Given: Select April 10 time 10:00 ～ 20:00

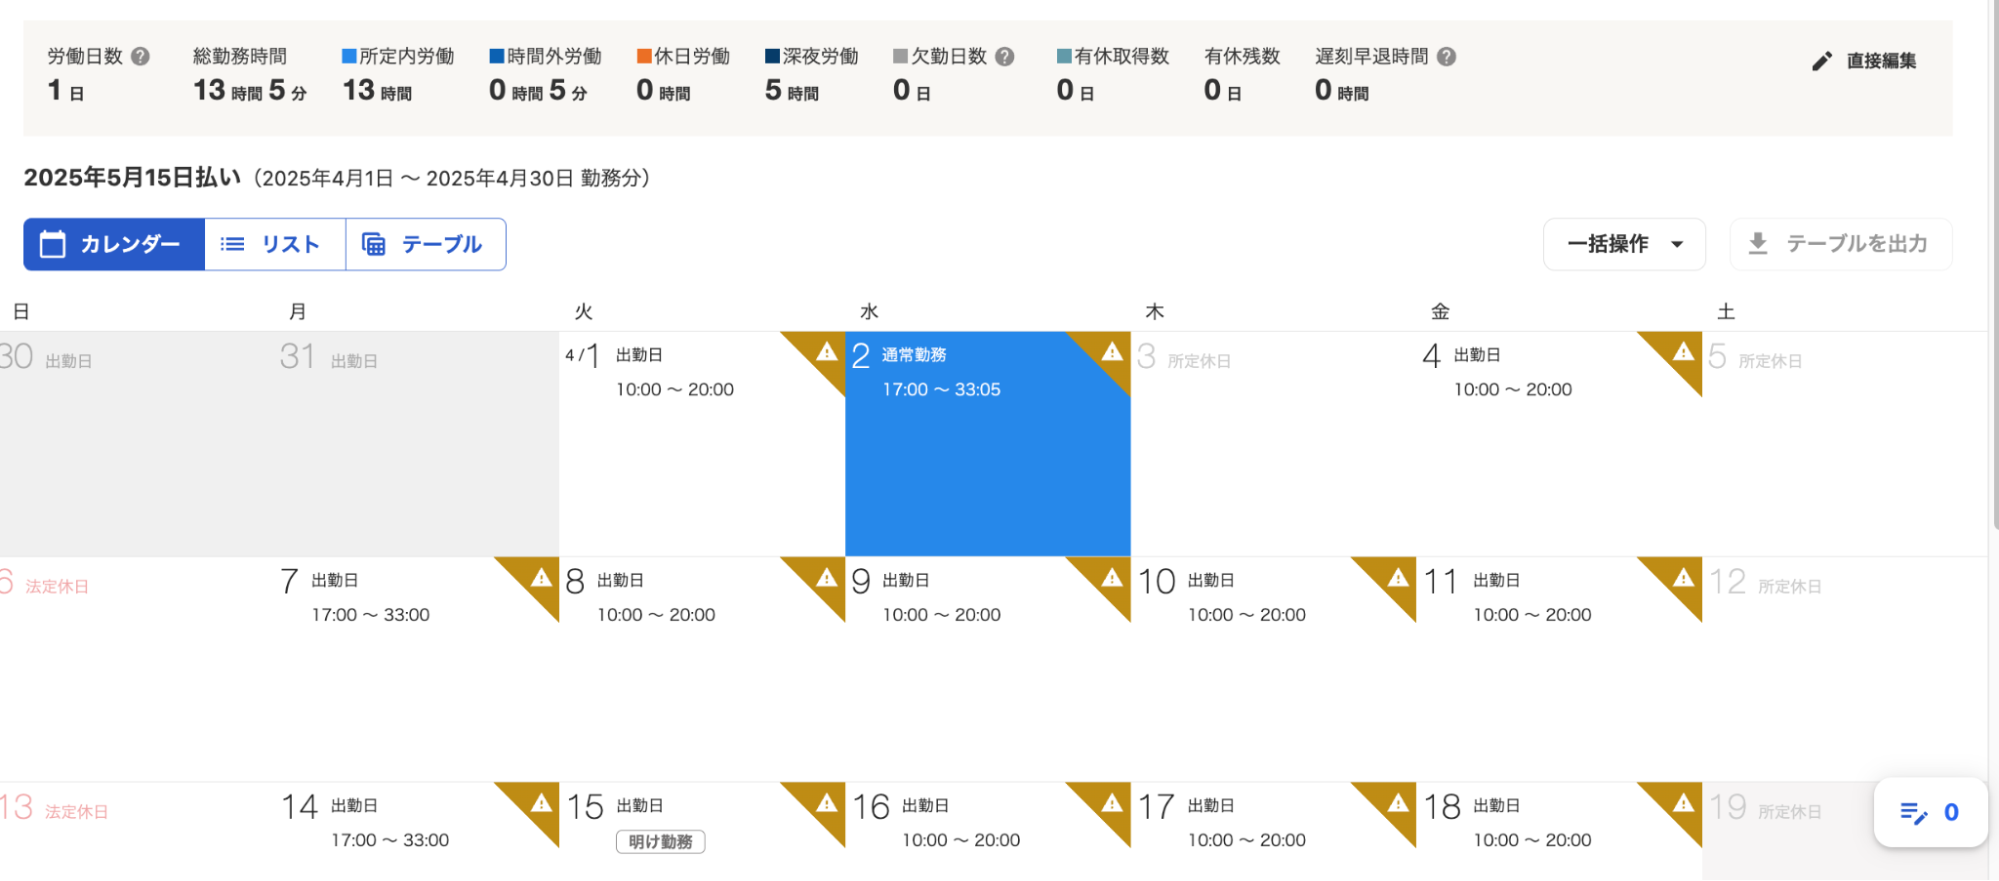Looking at the screenshot, I should pos(1247,615).
